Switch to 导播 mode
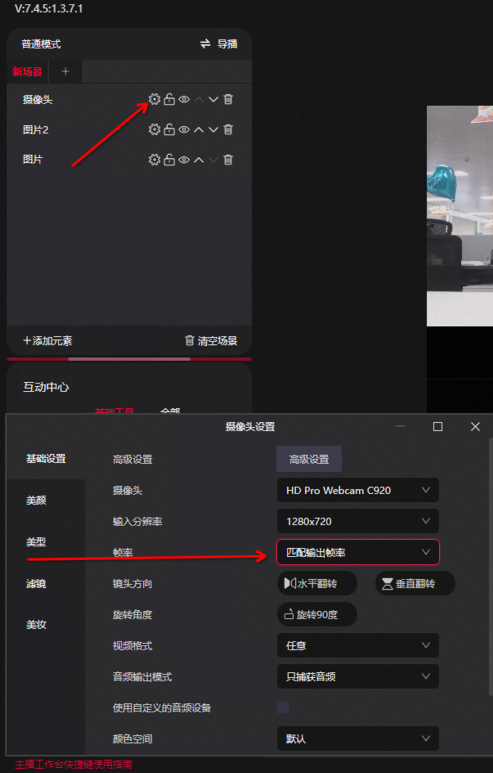This screenshot has width=493, height=773. pyautogui.click(x=219, y=44)
